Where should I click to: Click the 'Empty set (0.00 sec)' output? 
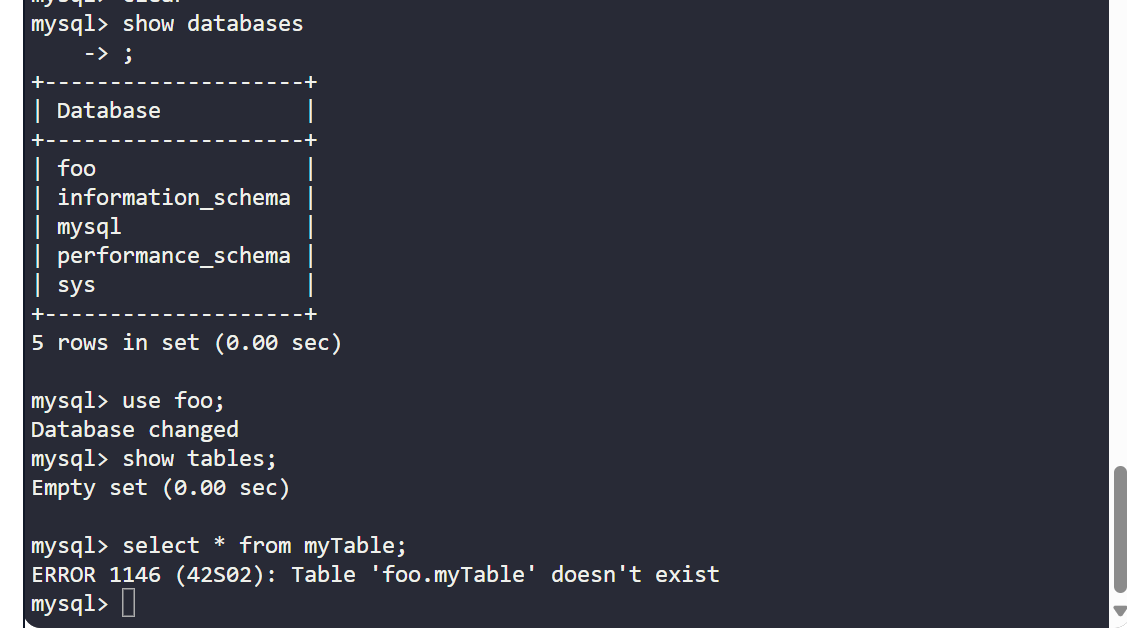(160, 488)
